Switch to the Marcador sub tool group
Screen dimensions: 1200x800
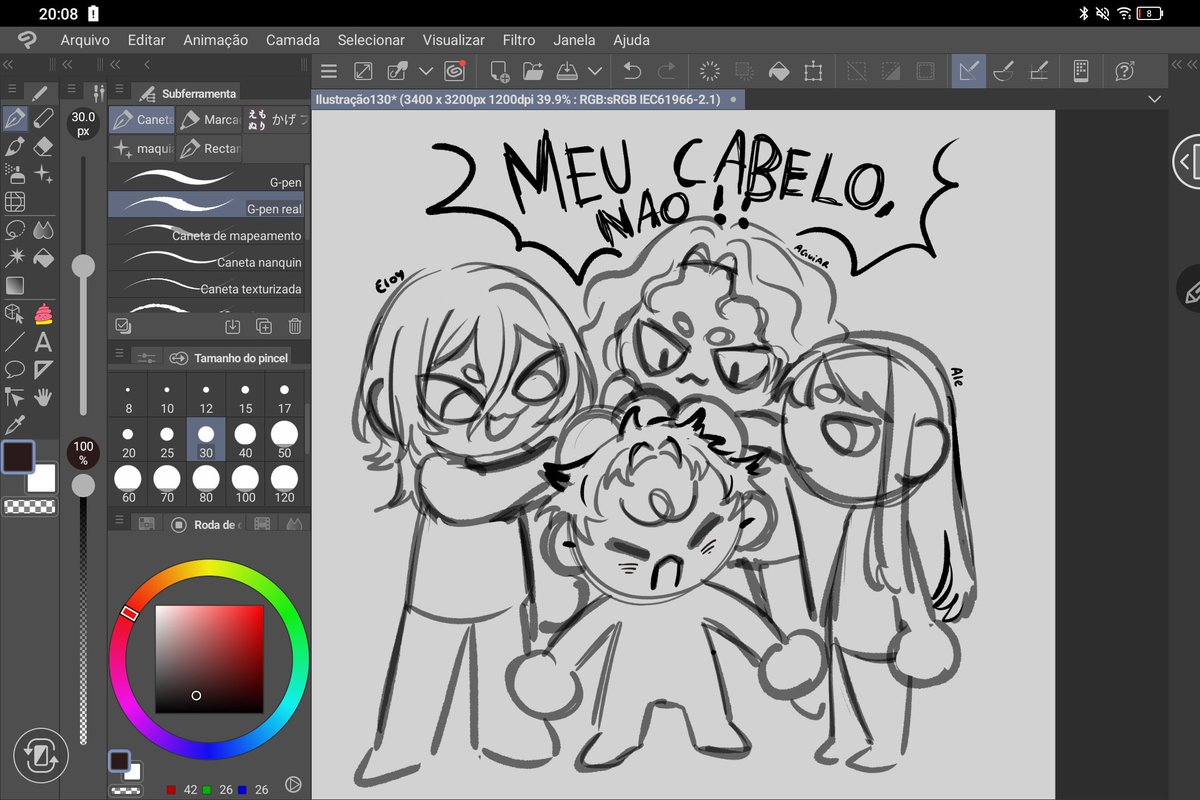[208, 120]
